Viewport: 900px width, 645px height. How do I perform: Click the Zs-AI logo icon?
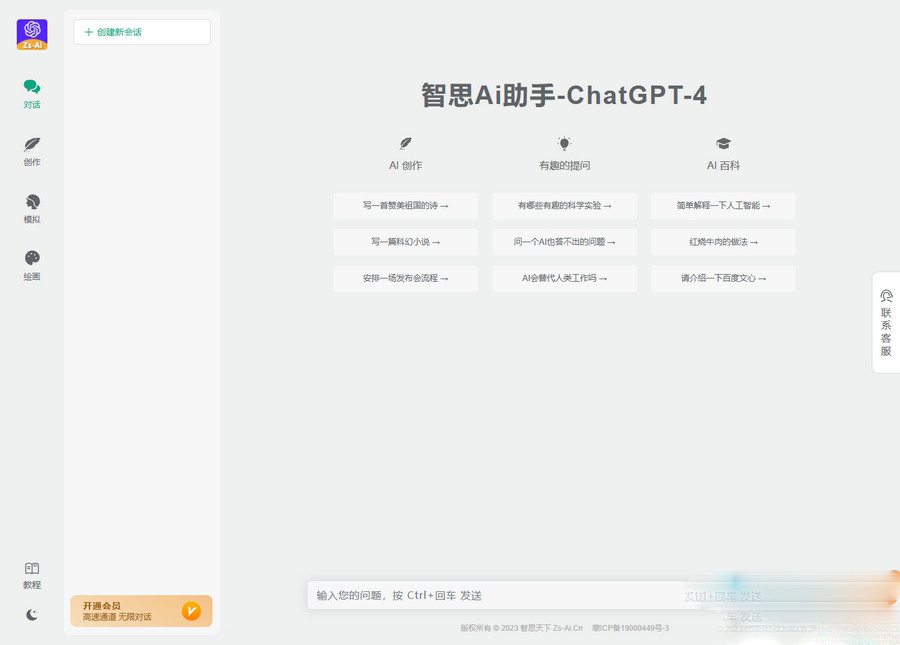pos(32,34)
